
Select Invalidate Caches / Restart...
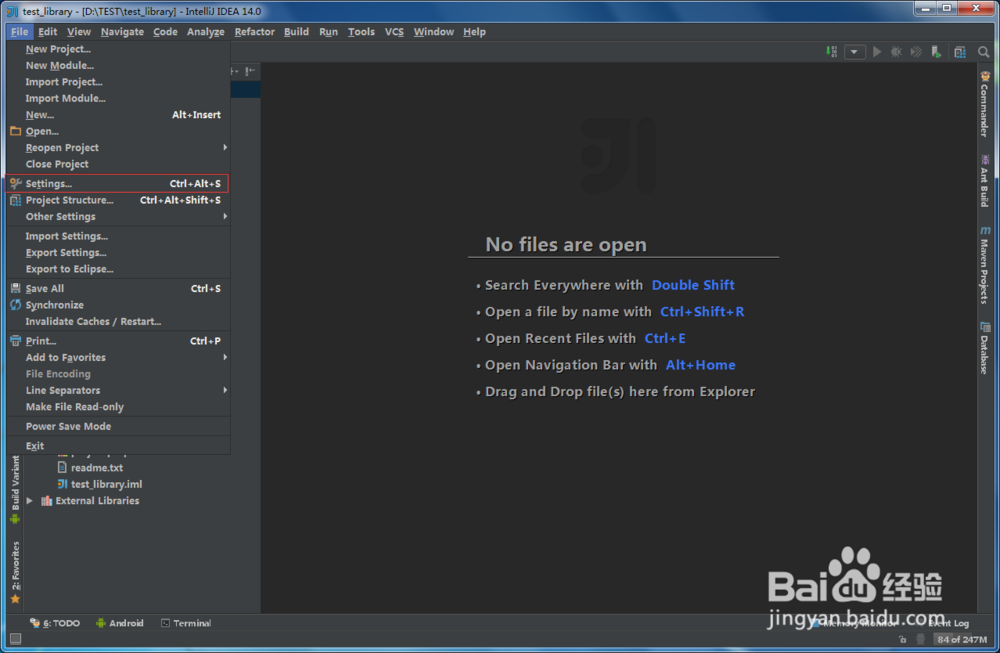pyautogui.click(x=118, y=322)
